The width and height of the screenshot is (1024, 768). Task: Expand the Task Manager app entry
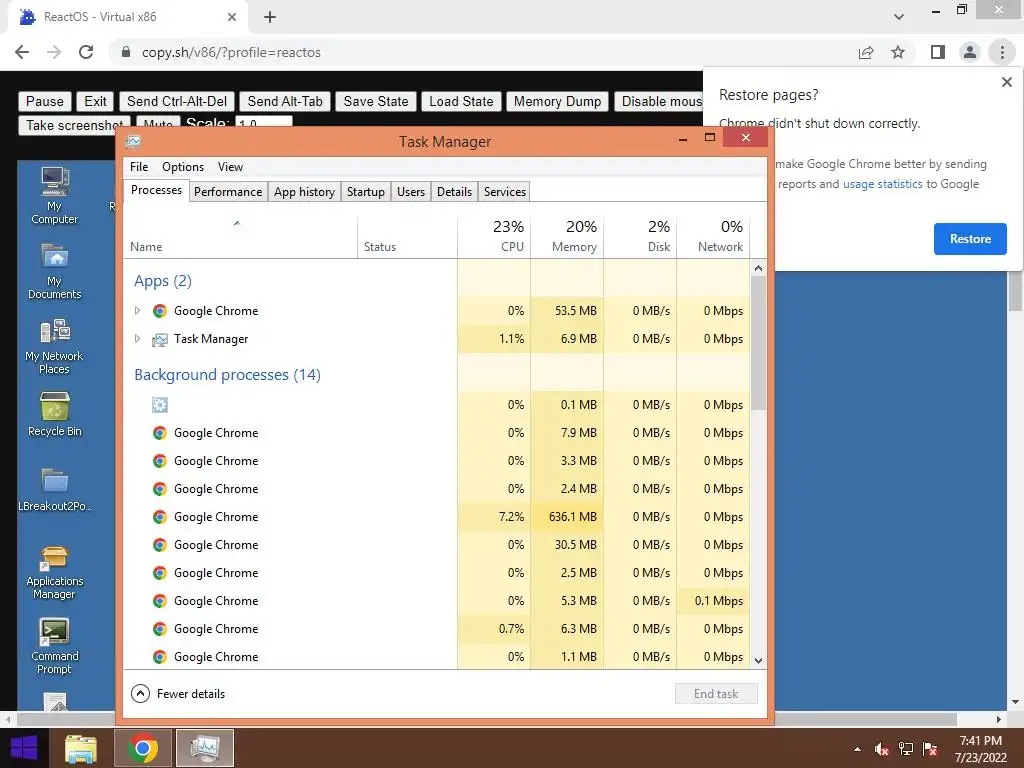tap(137, 339)
